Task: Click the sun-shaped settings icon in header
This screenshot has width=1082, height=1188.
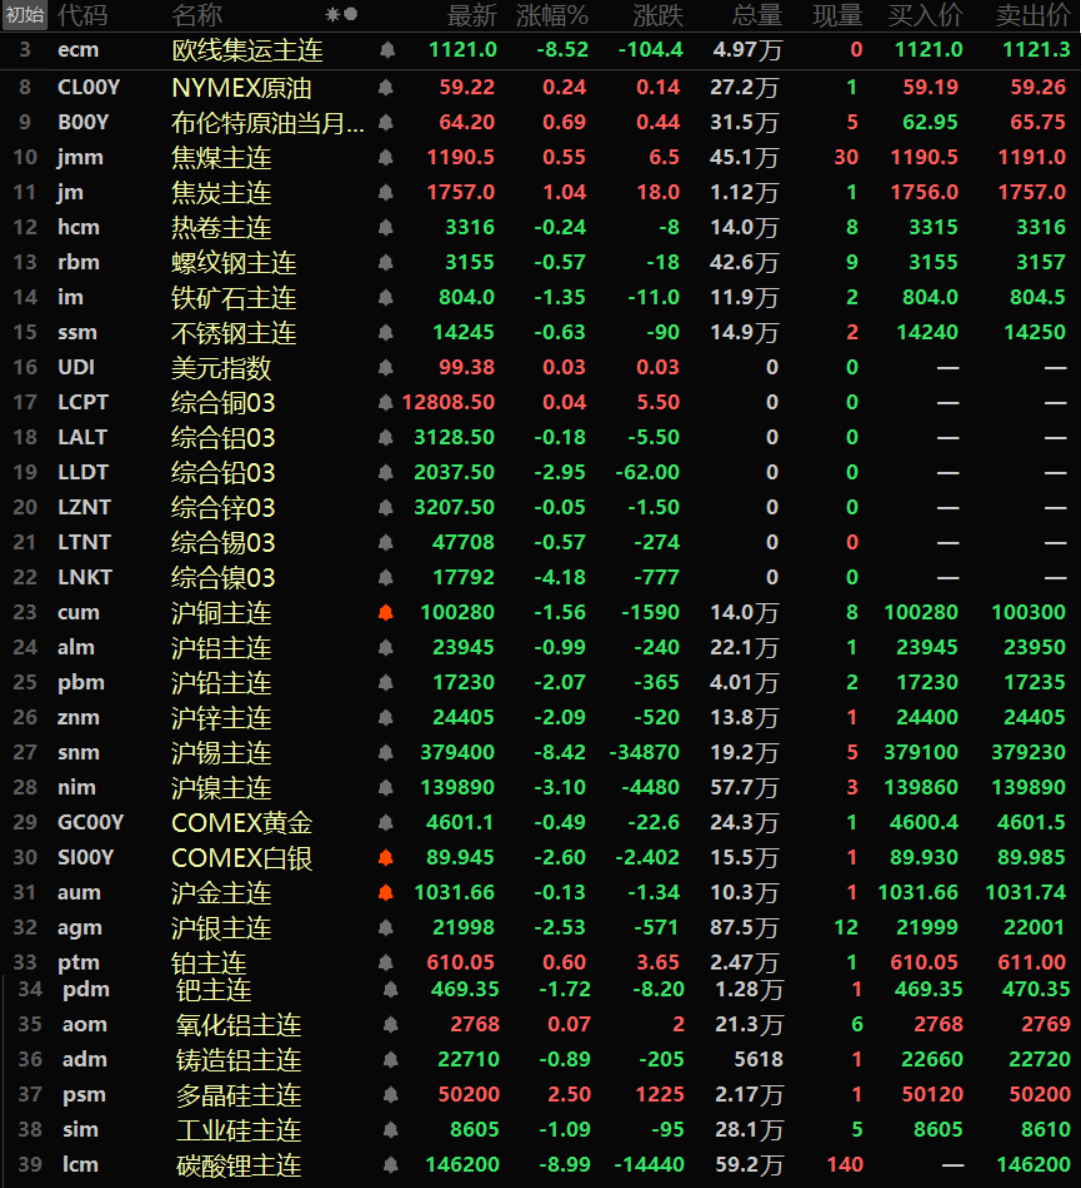Action: pyautogui.click(x=333, y=15)
